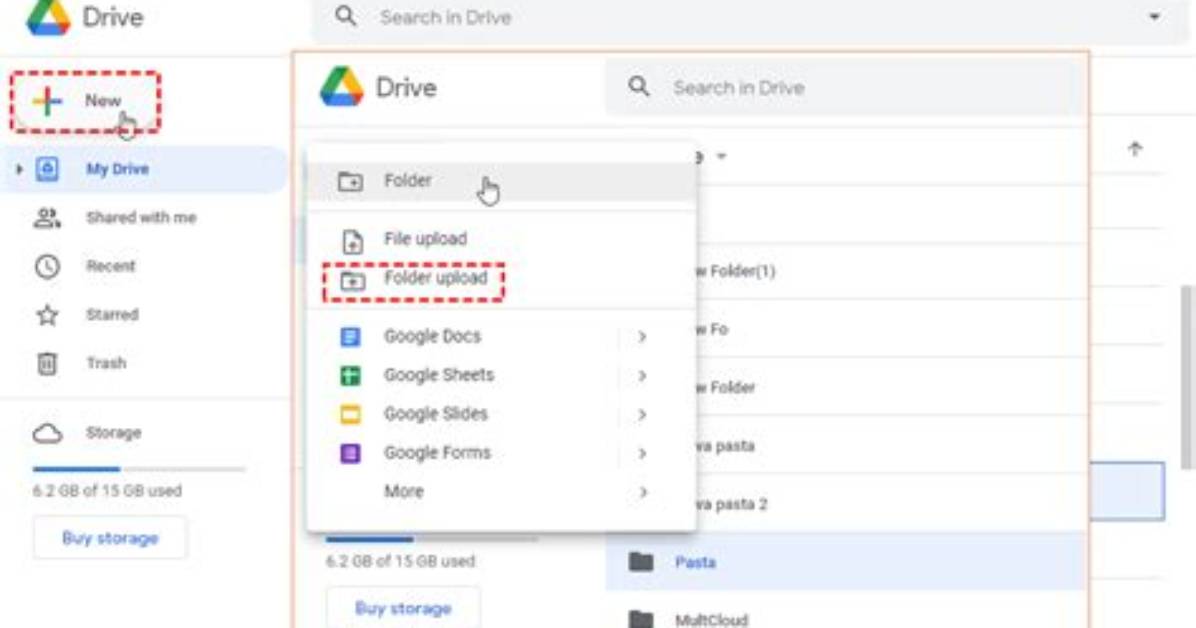Click the sort direction up arrow
Viewport: 1196px width, 628px height.
tap(1135, 149)
